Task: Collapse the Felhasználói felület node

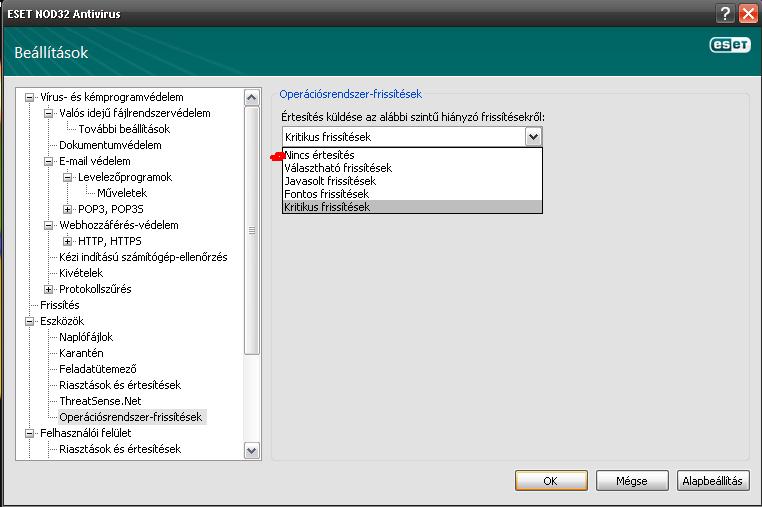Action: pyautogui.click(x=29, y=433)
